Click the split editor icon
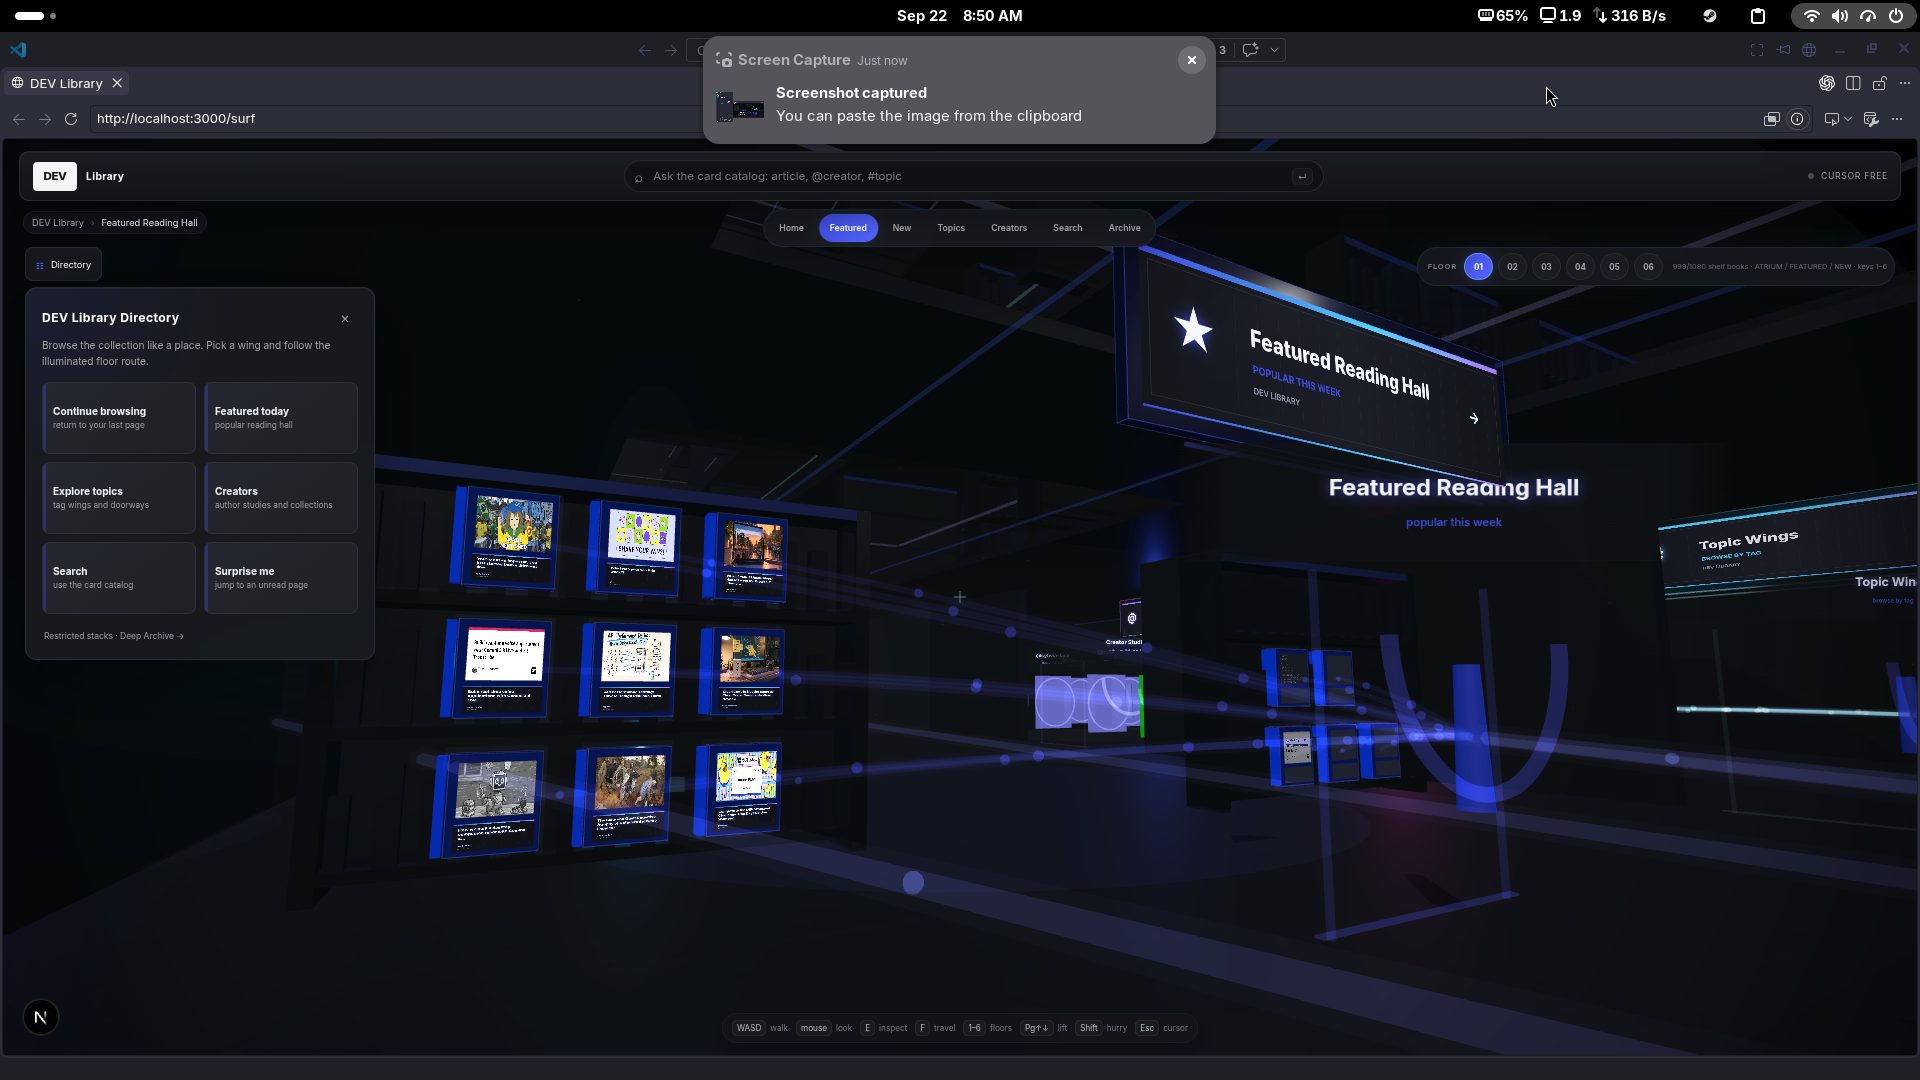 [x=1853, y=83]
